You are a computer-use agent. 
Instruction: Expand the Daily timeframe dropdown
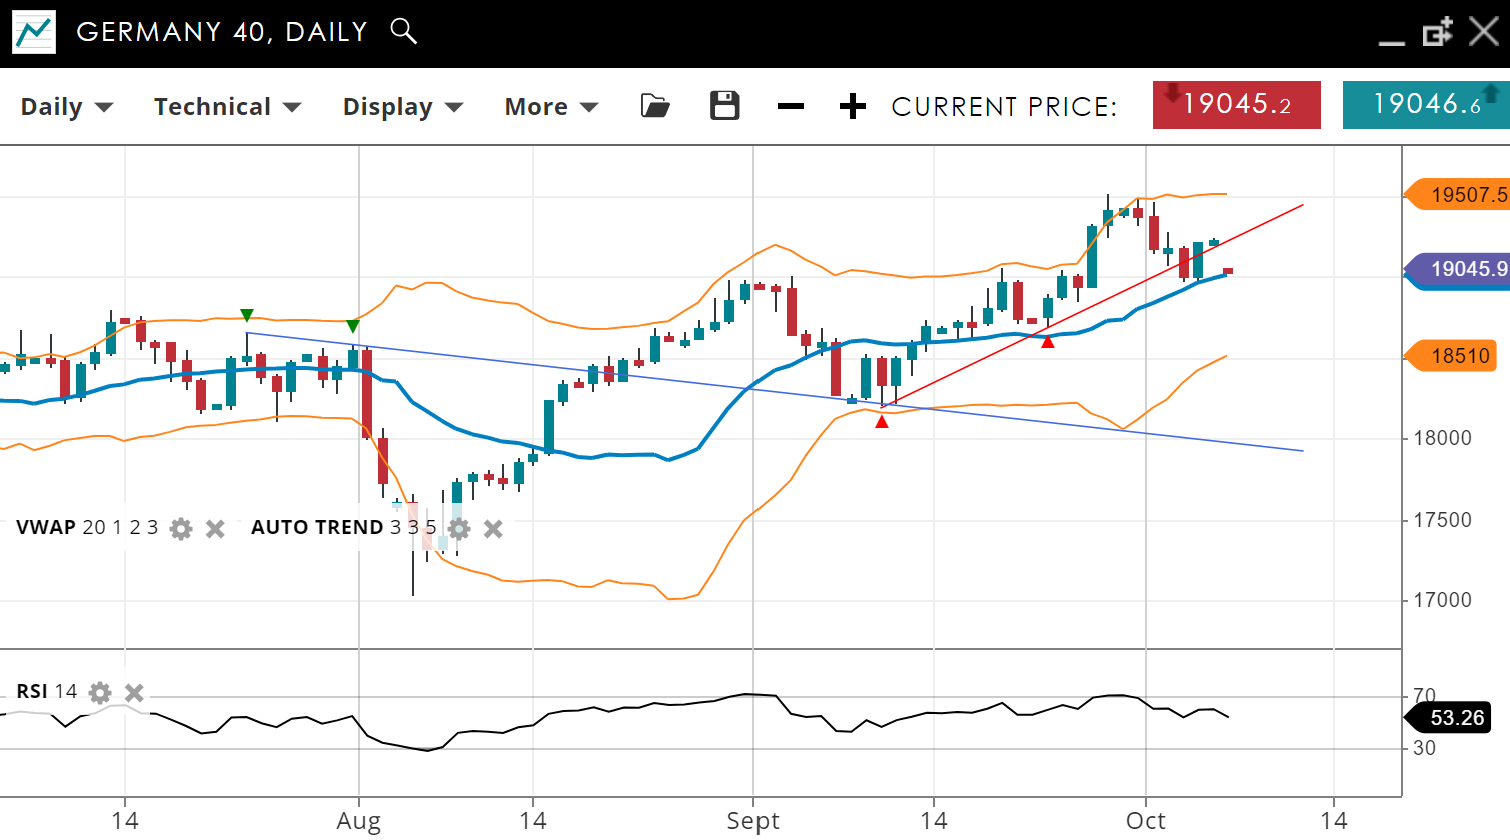pos(66,107)
